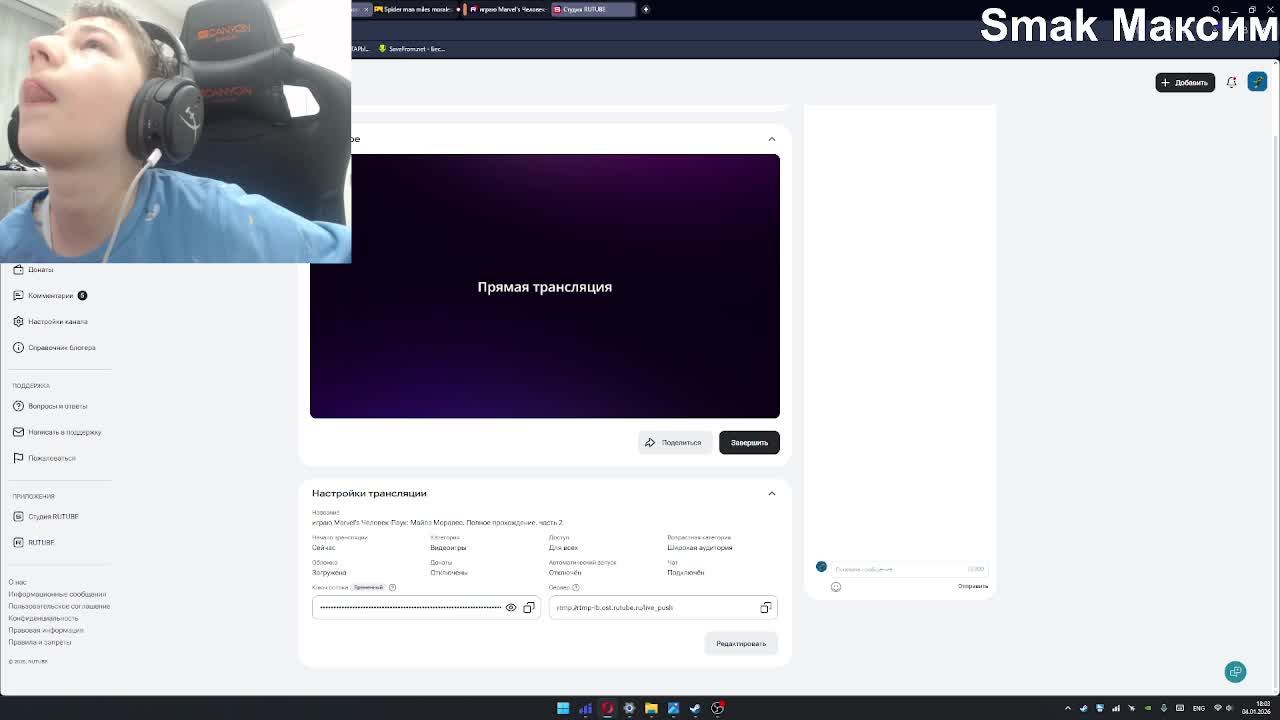Send the chat message with Отправить
Image resolution: width=1280 pixels, height=720 pixels.
click(x=973, y=586)
